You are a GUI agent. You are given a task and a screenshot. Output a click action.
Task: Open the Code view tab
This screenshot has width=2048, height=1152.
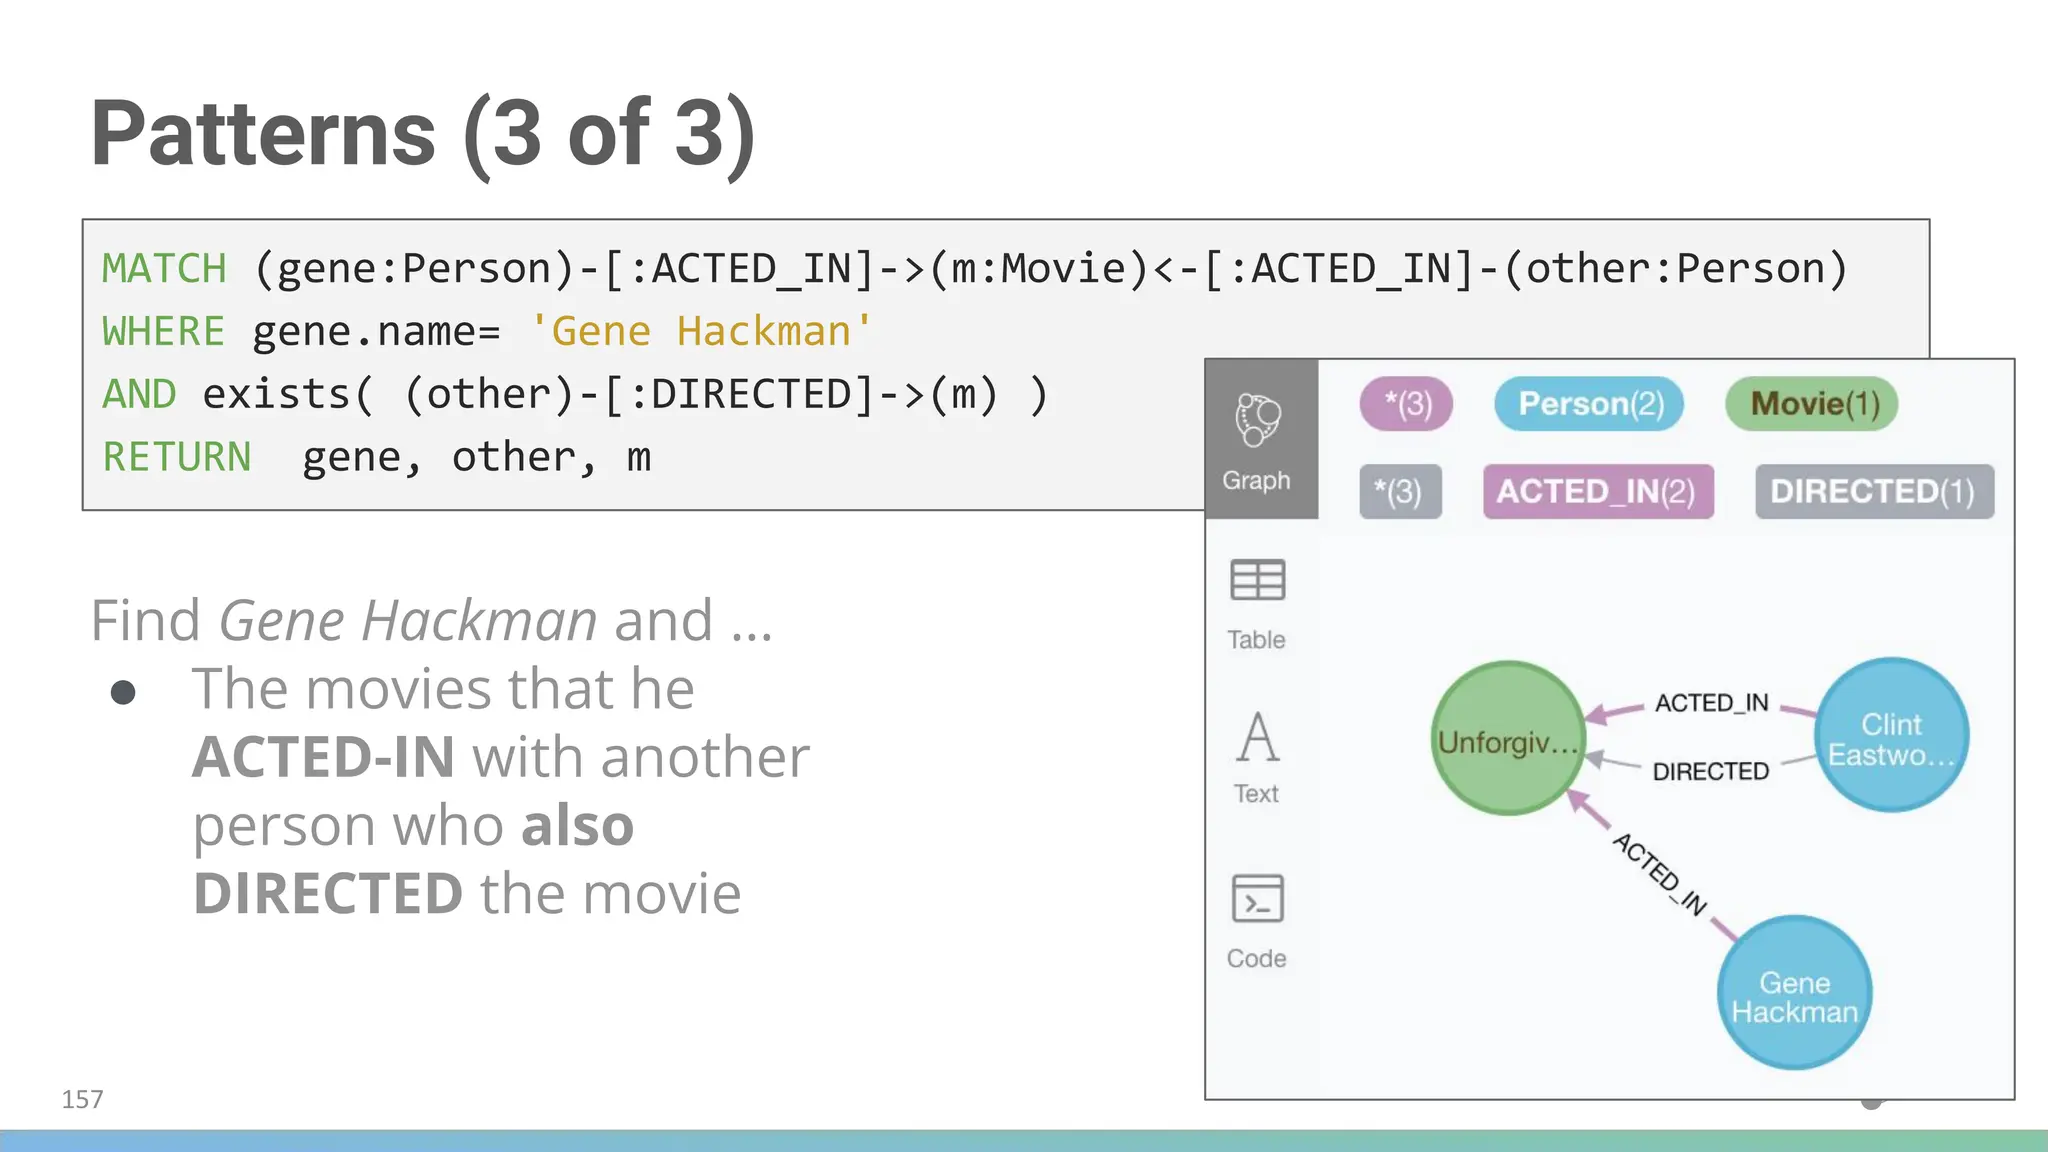1257,921
